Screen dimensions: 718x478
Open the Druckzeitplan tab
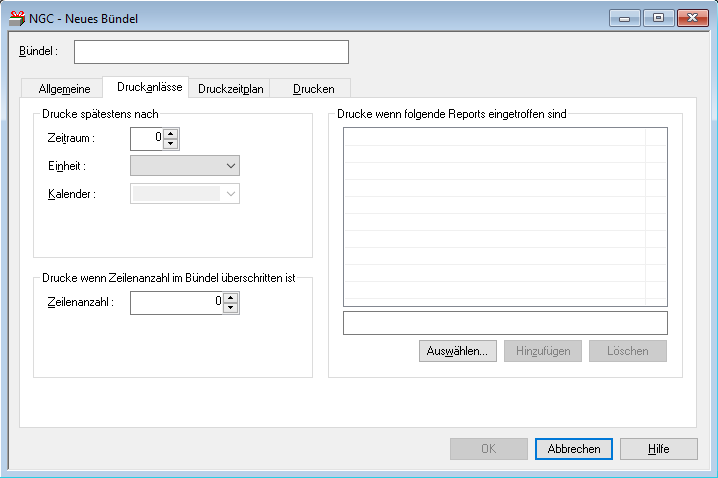(230, 89)
